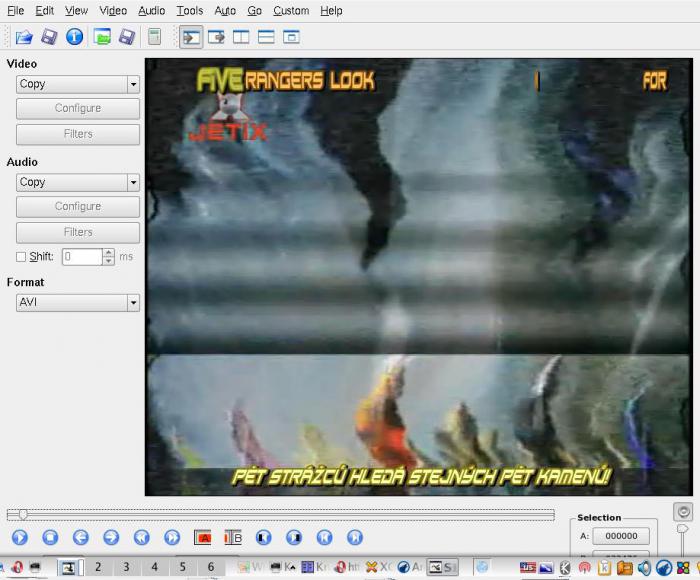This screenshot has width=700, height=580.
Task: Go to first frame button
Action: point(325,537)
